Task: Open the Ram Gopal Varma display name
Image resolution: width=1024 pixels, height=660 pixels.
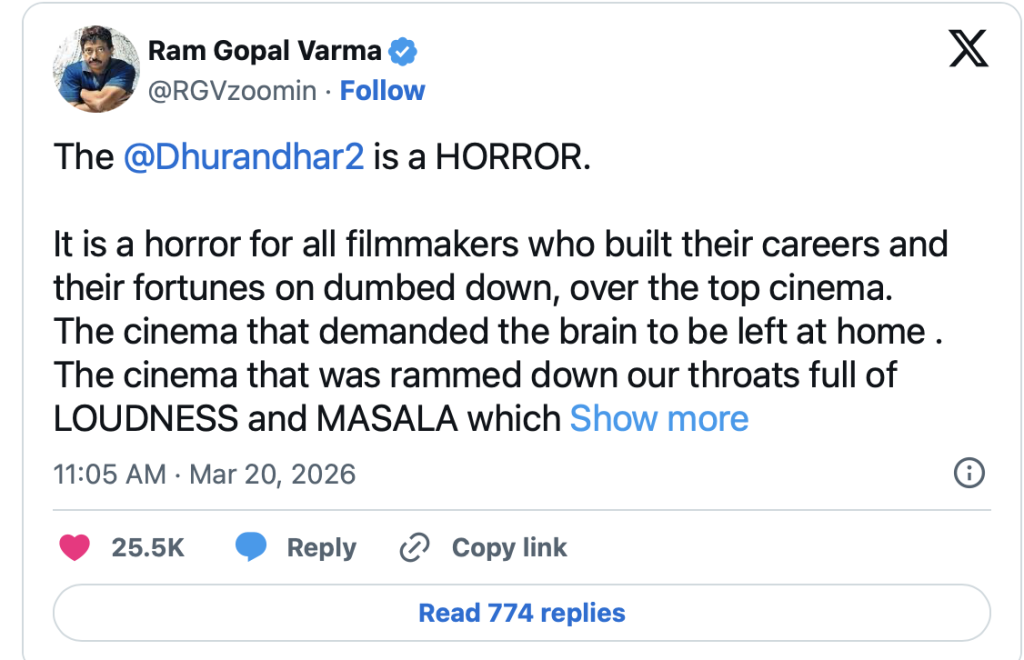Action: click(266, 51)
